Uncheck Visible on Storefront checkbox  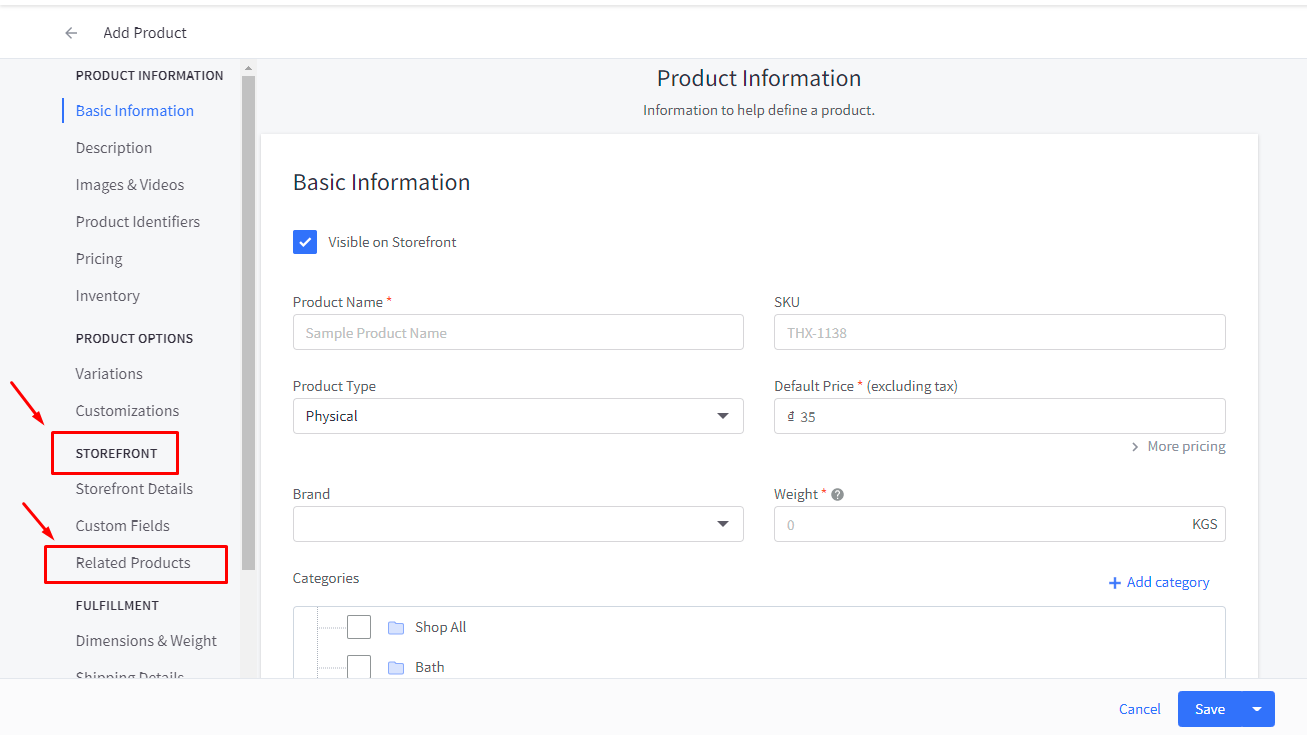[x=305, y=242]
